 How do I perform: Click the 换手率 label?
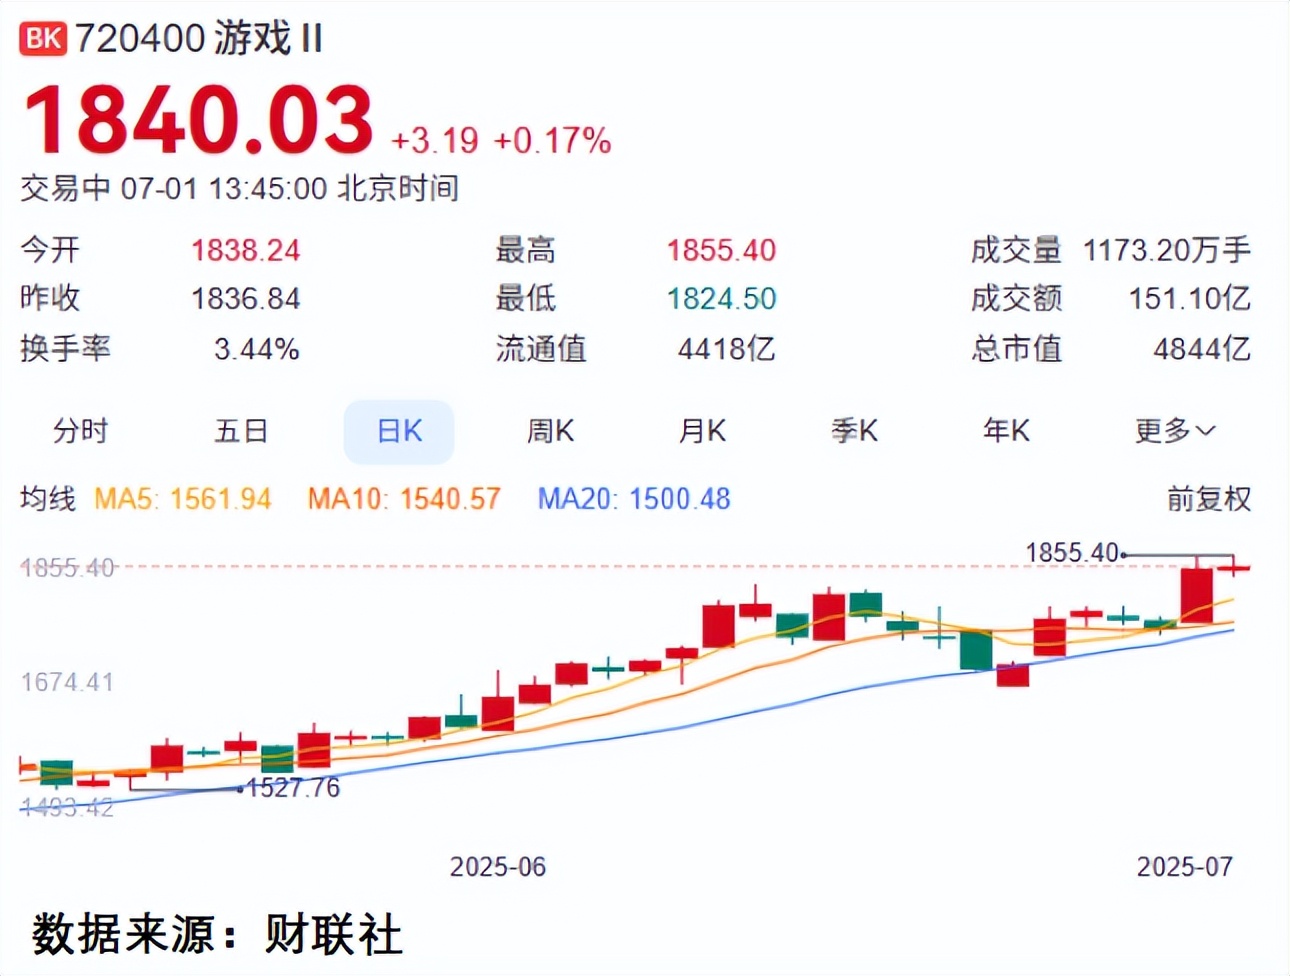point(65,349)
